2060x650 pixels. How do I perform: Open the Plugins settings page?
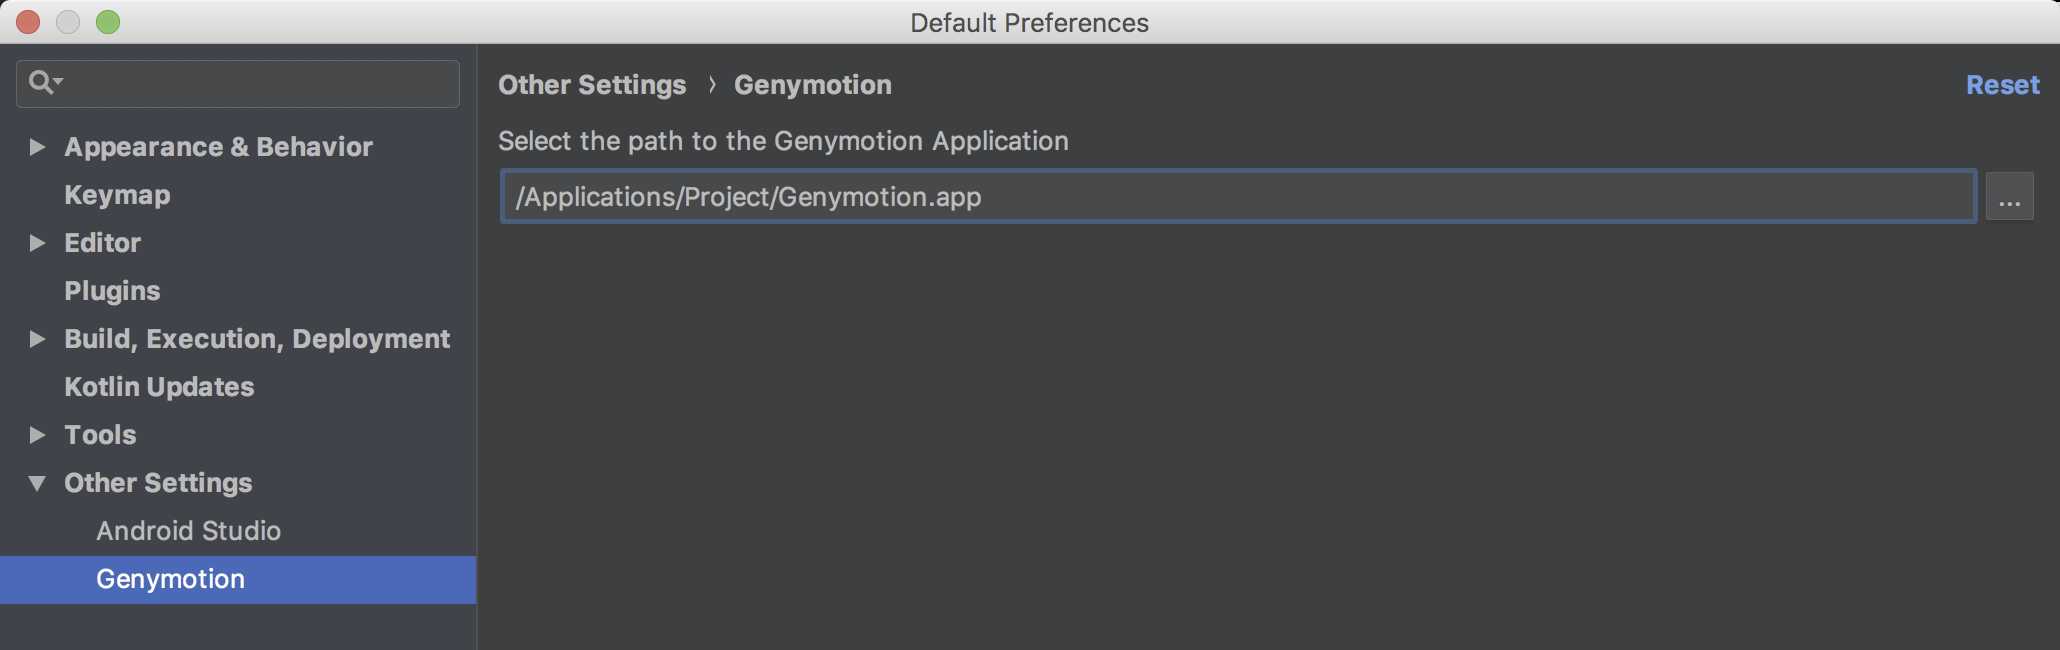[x=112, y=291]
